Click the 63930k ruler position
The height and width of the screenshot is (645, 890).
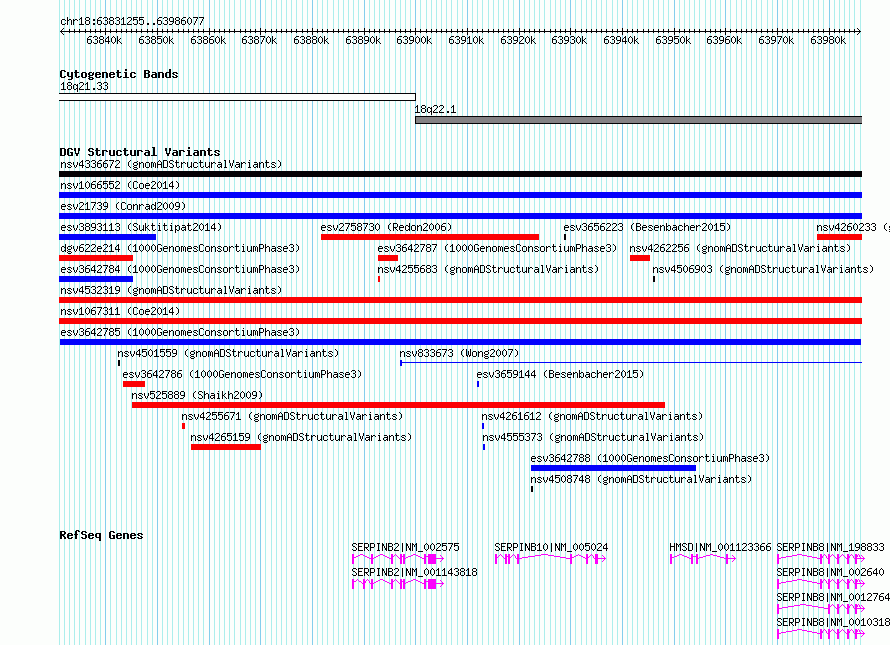569,40
